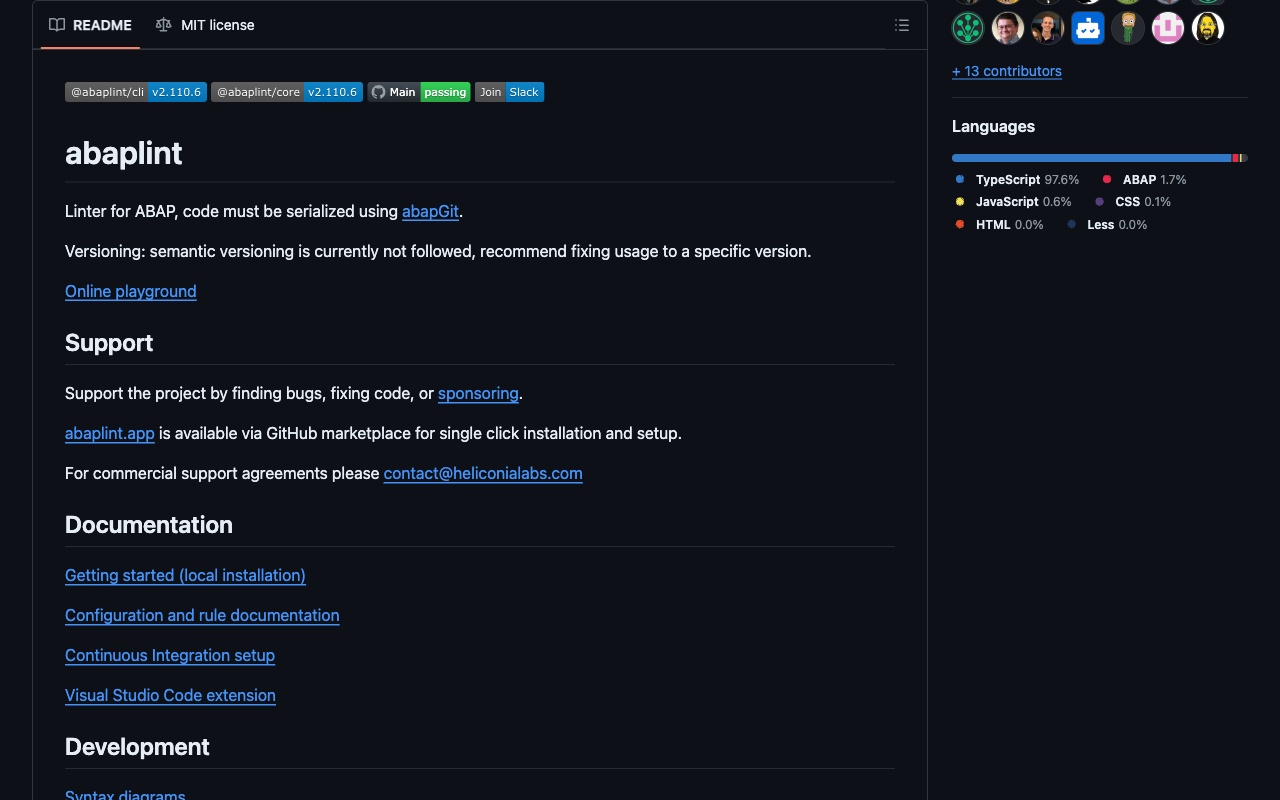Click the ABAP 1.7% language entry

coord(1144,180)
